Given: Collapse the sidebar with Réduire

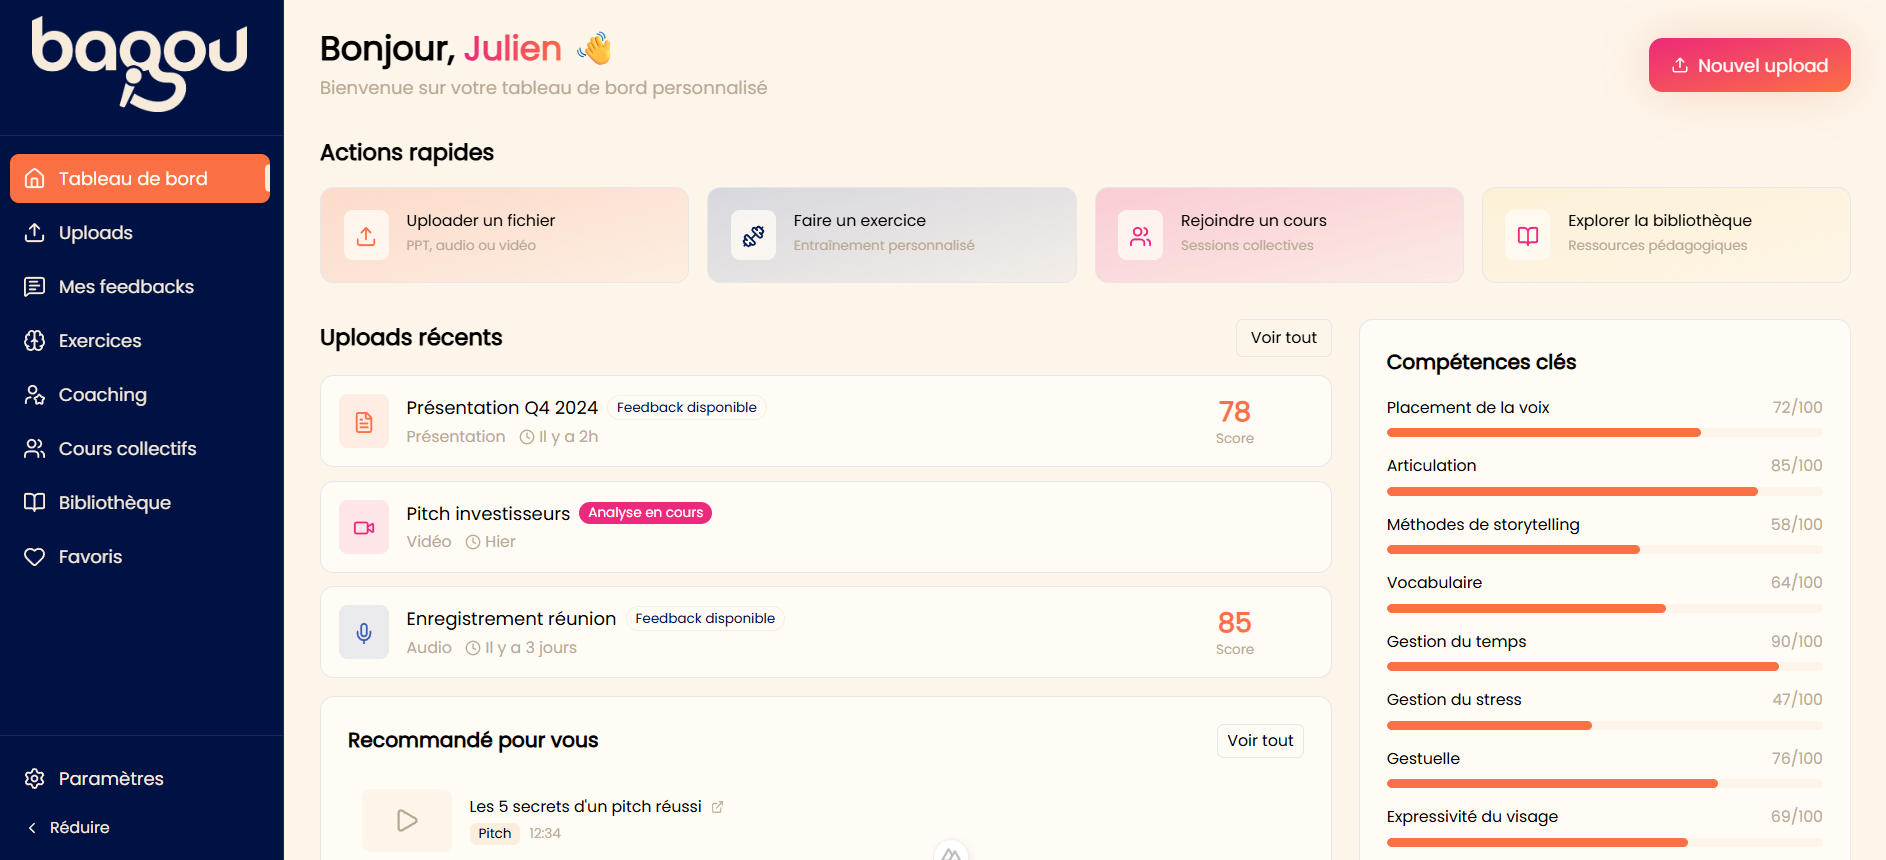Looking at the screenshot, I should pyautogui.click(x=69, y=828).
